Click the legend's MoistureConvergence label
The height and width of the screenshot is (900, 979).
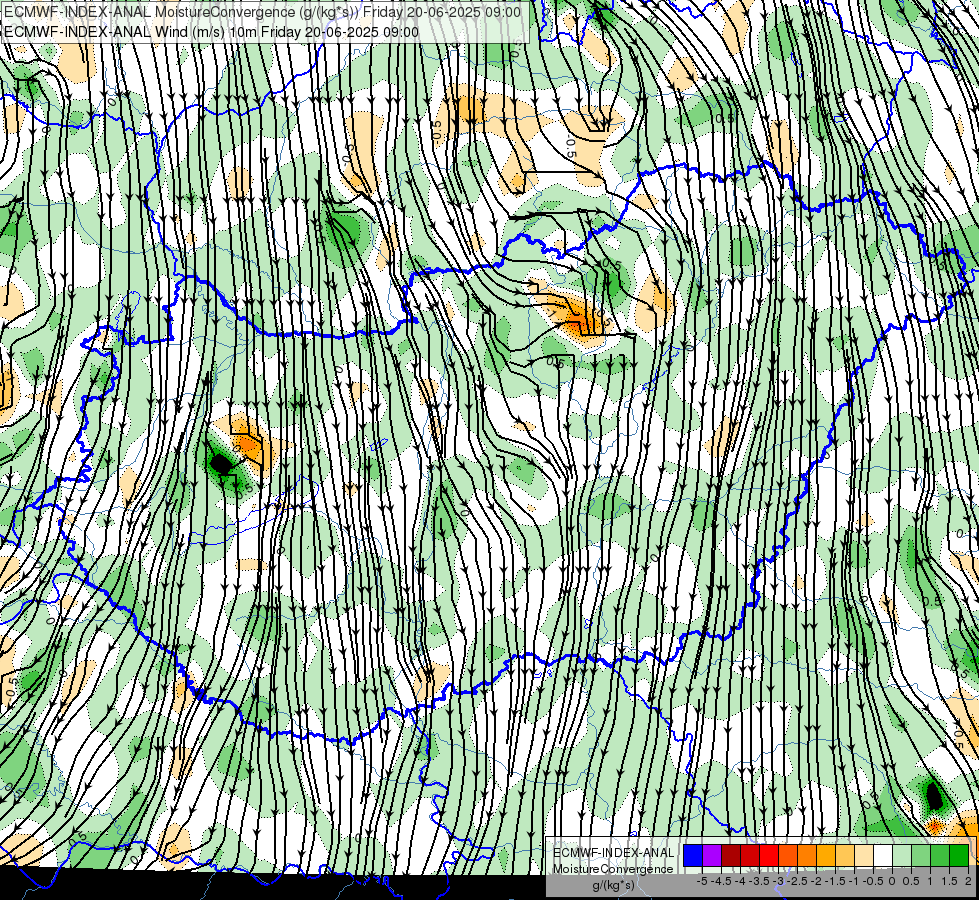(x=613, y=869)
